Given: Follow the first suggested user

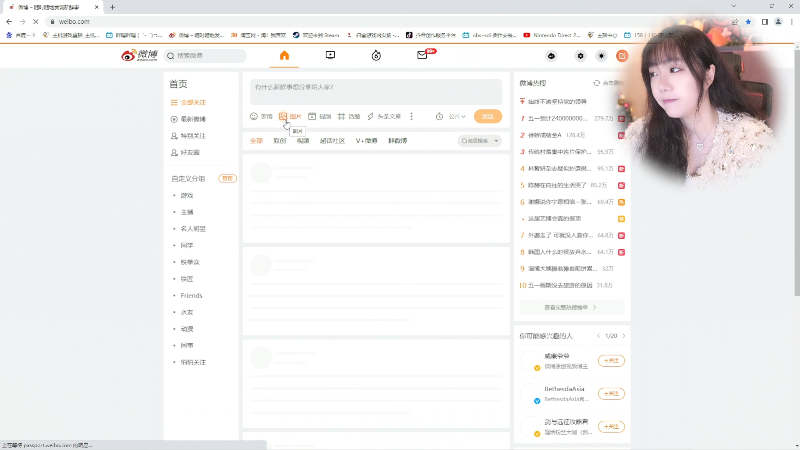Looking at the screenshot, I should click(x=611, y=361).
